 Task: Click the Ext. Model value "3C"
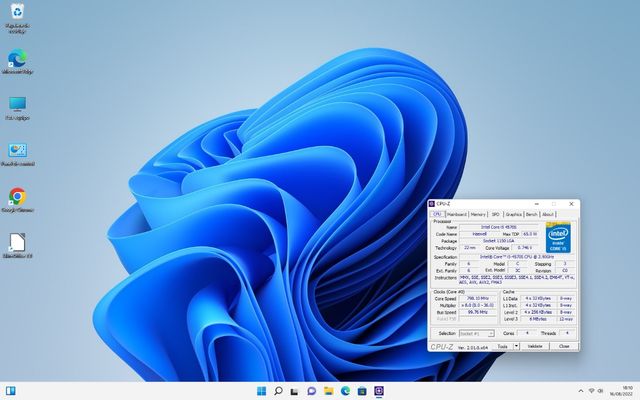click(x=518, y=270)
